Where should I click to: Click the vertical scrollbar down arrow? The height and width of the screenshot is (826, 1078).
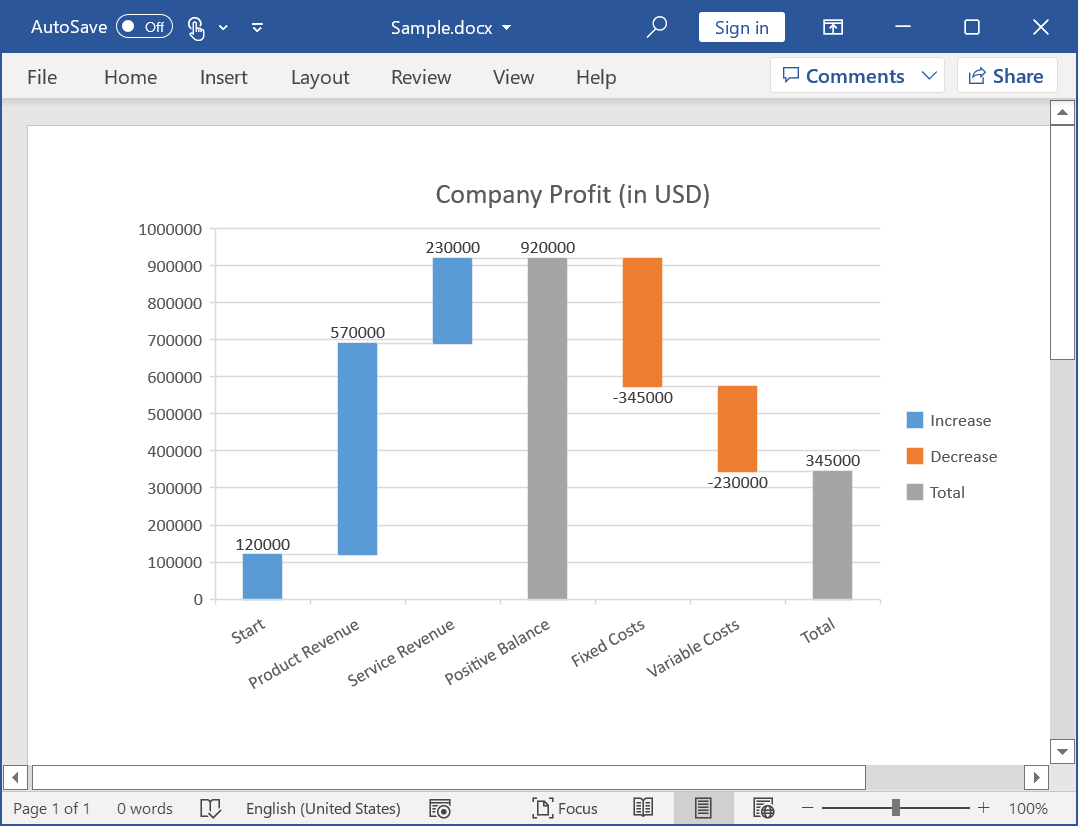(1062, 751)
